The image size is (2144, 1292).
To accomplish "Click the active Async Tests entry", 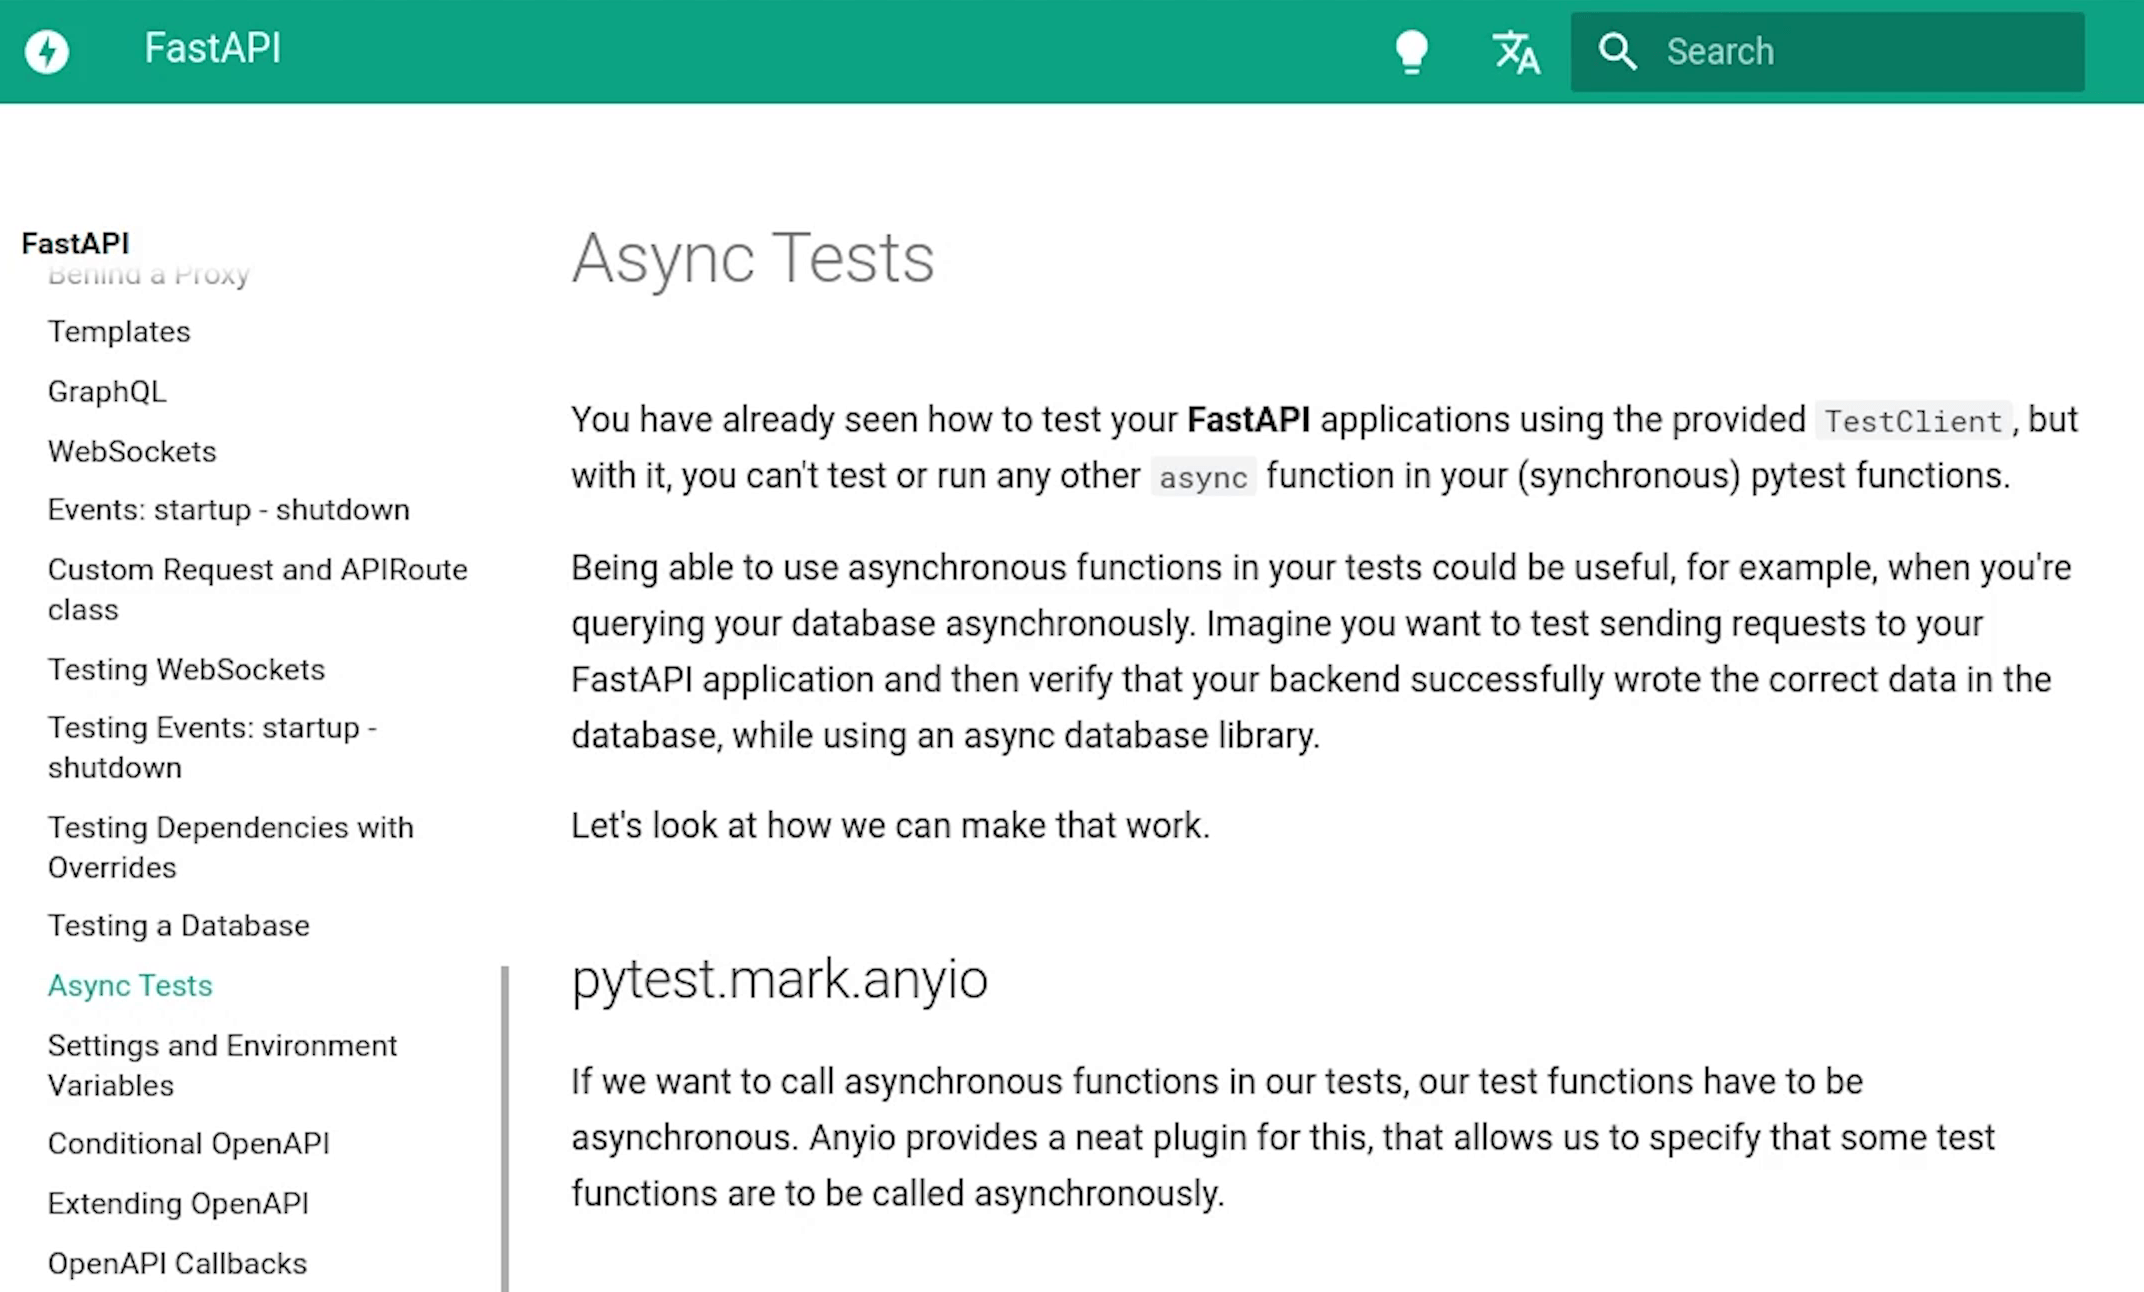I will [x=130, y=985].
